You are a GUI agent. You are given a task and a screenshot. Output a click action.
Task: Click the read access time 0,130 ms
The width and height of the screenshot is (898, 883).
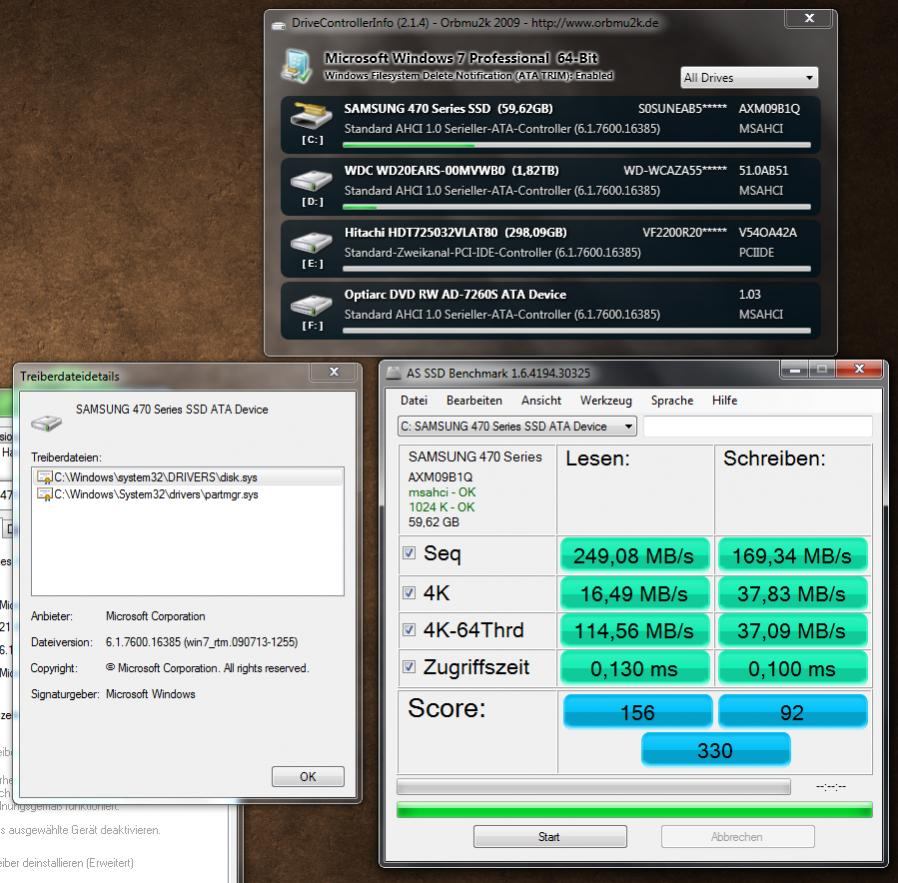(634, 668)
